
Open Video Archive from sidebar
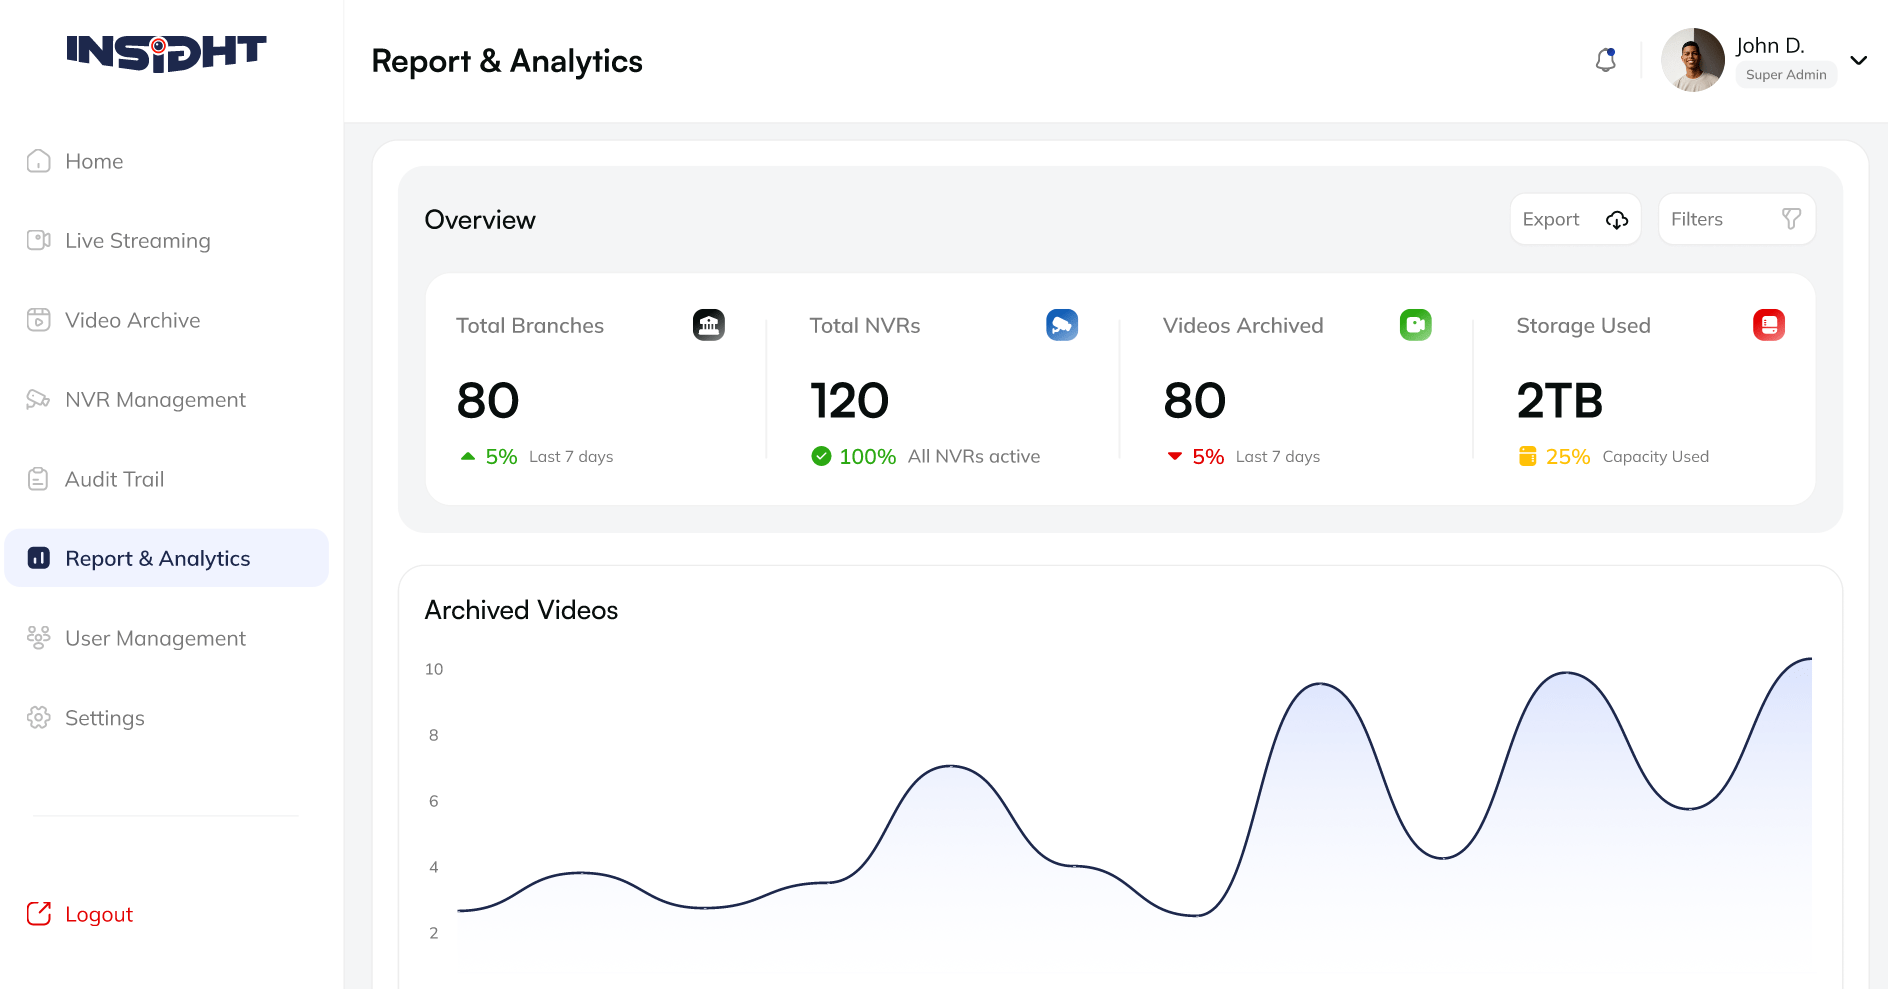132,320
